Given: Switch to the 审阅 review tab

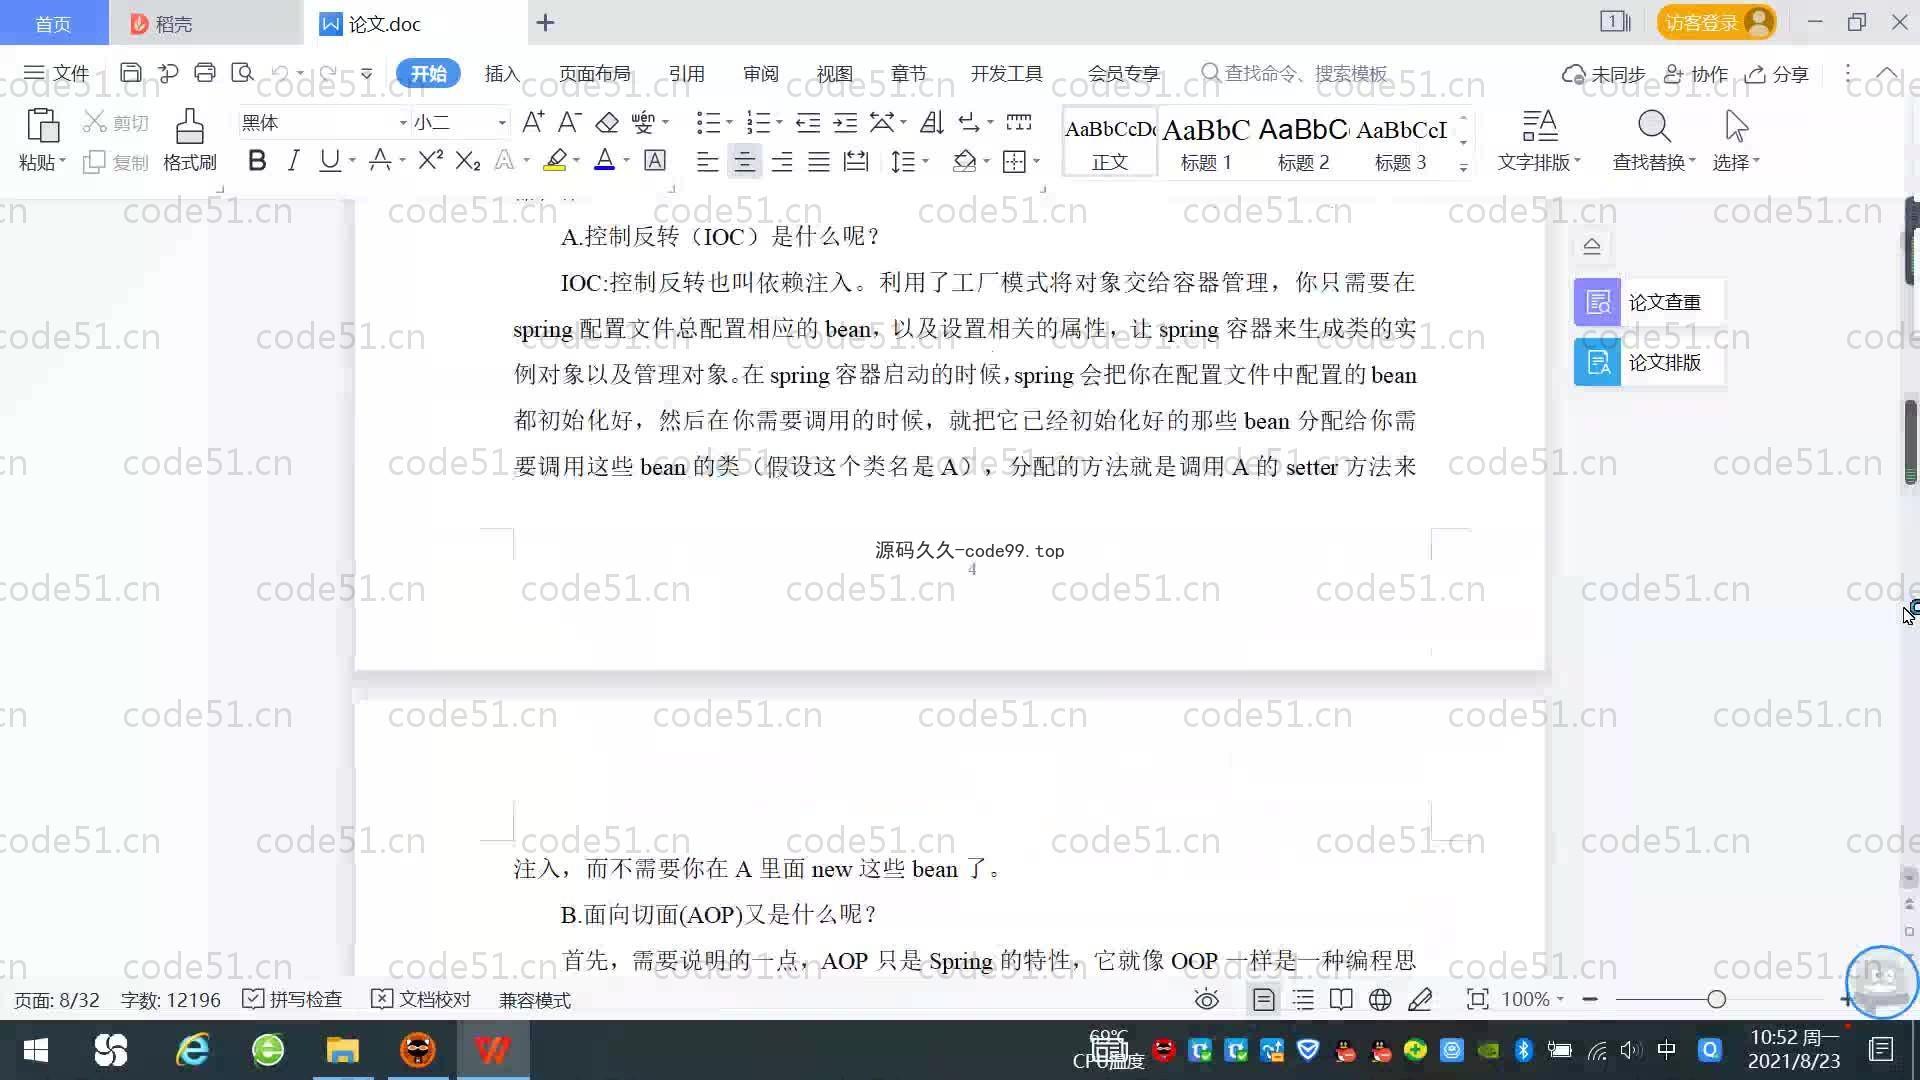Looking at the screenshot, I should [761, 73].
